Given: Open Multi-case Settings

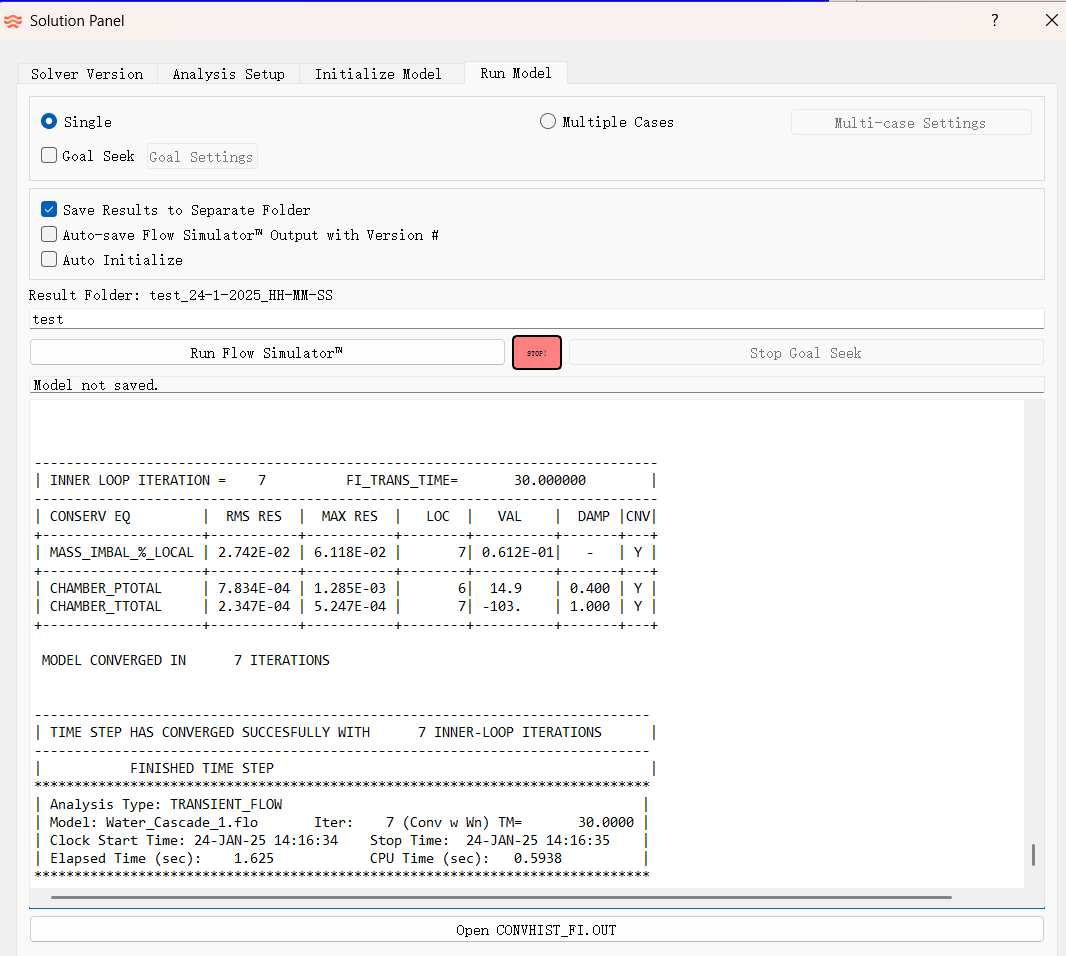Looking at the screenshot, I should [x=910, y=121].
